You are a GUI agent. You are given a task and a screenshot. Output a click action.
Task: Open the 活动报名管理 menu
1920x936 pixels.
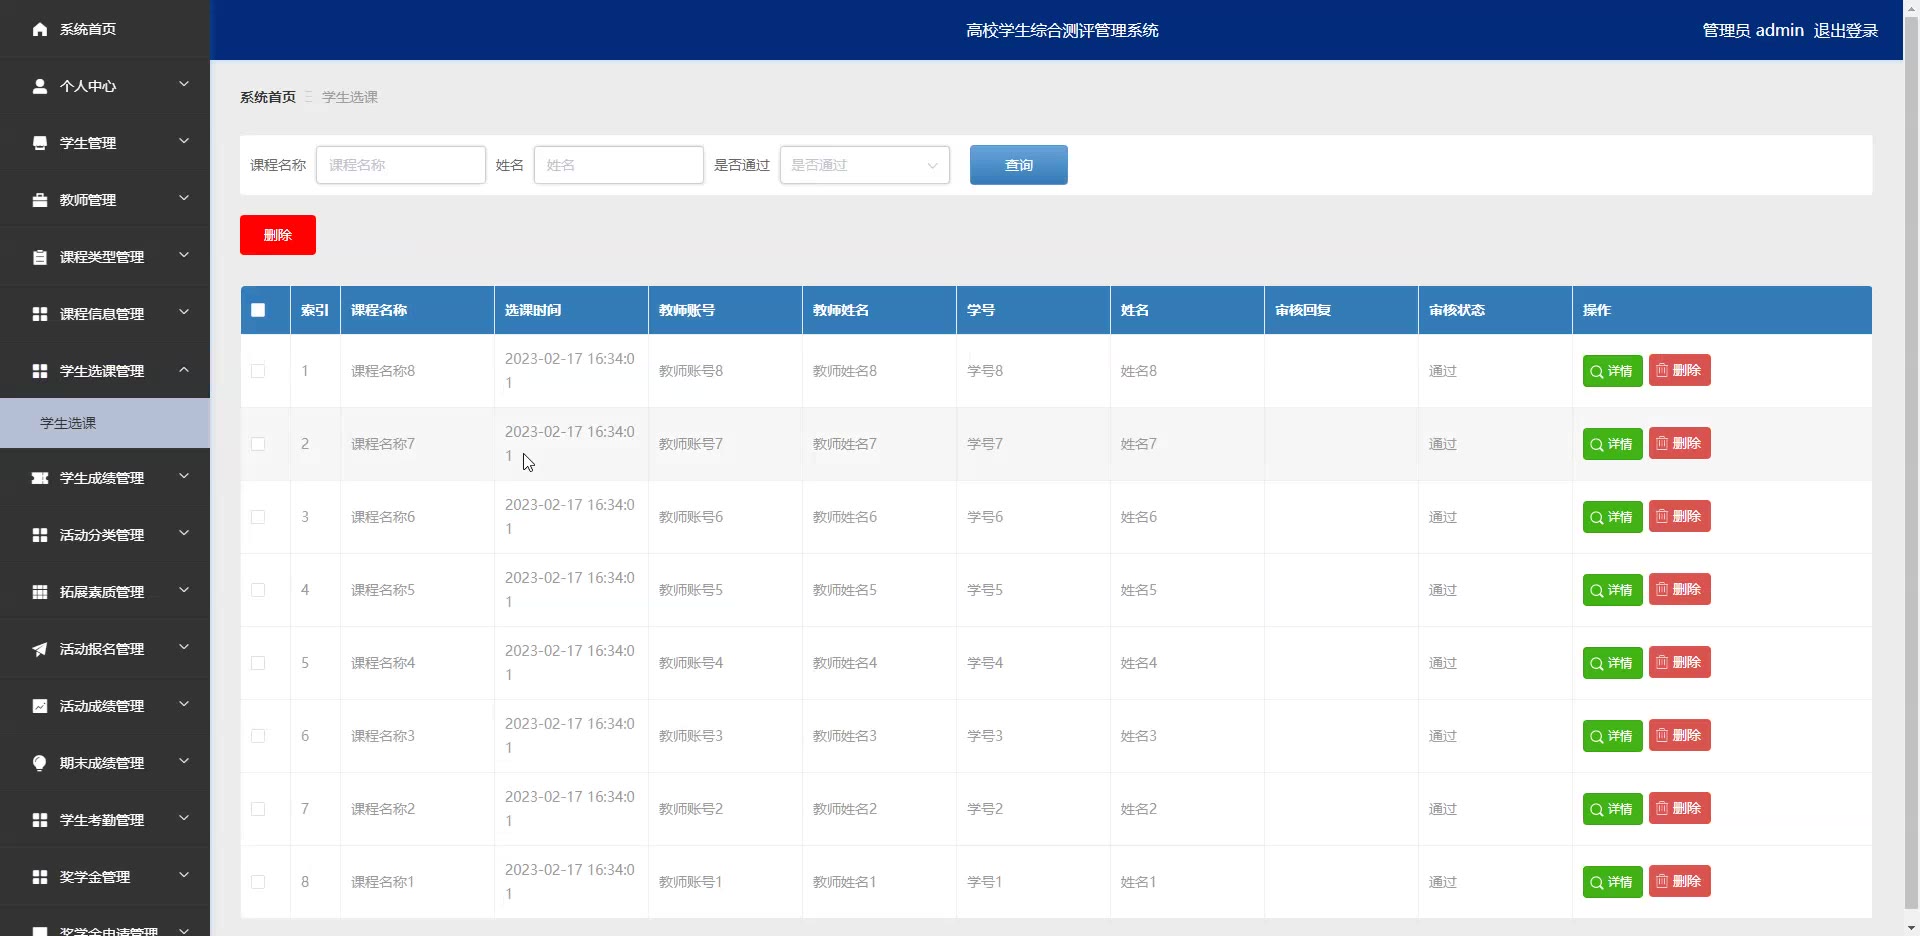pyautogui.click(x=105, y=649)
